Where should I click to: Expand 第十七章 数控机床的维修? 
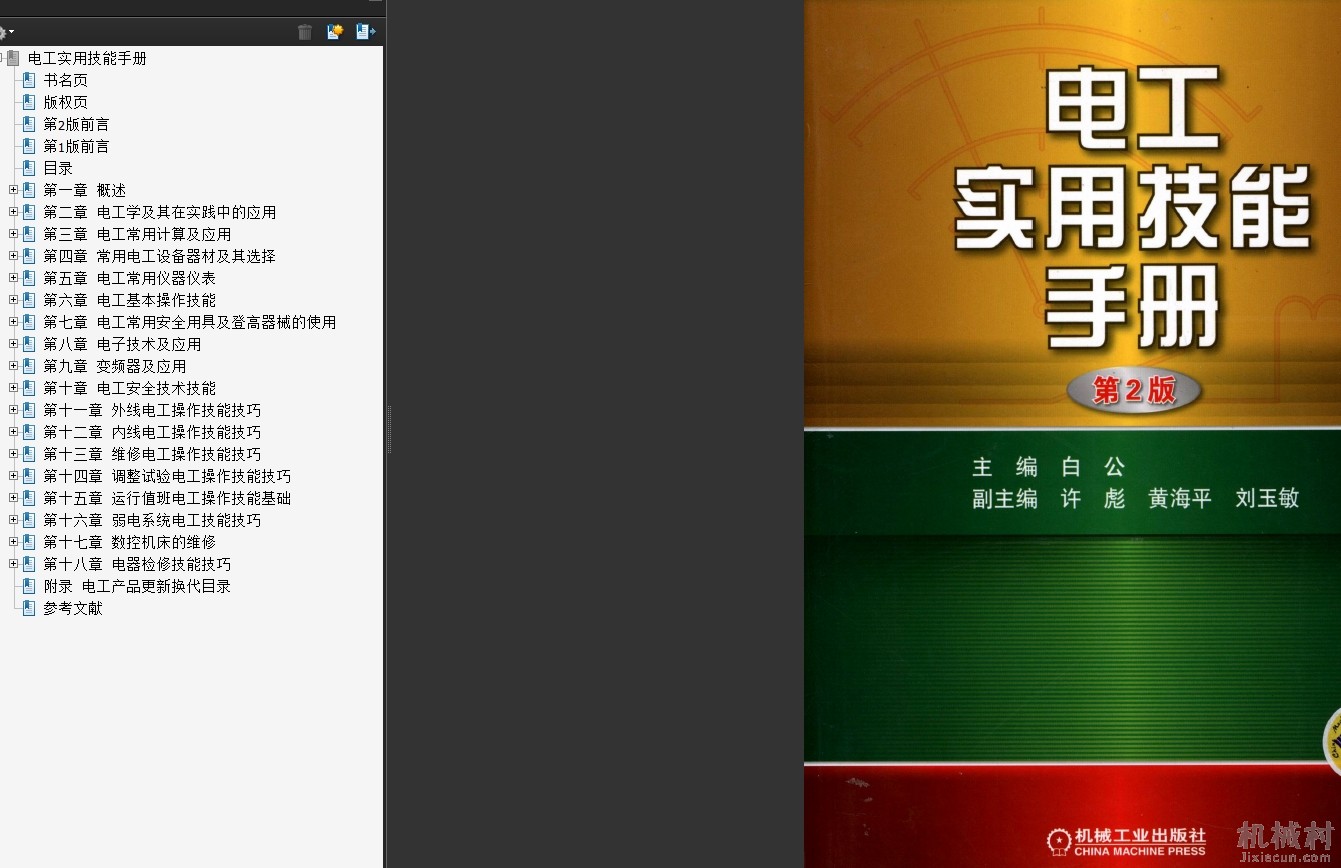(13, 542)
